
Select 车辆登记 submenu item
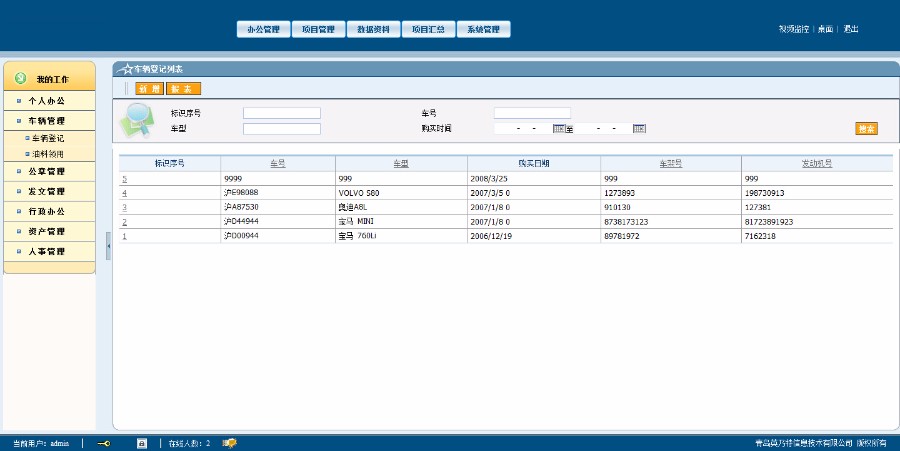tap(48, 138)
